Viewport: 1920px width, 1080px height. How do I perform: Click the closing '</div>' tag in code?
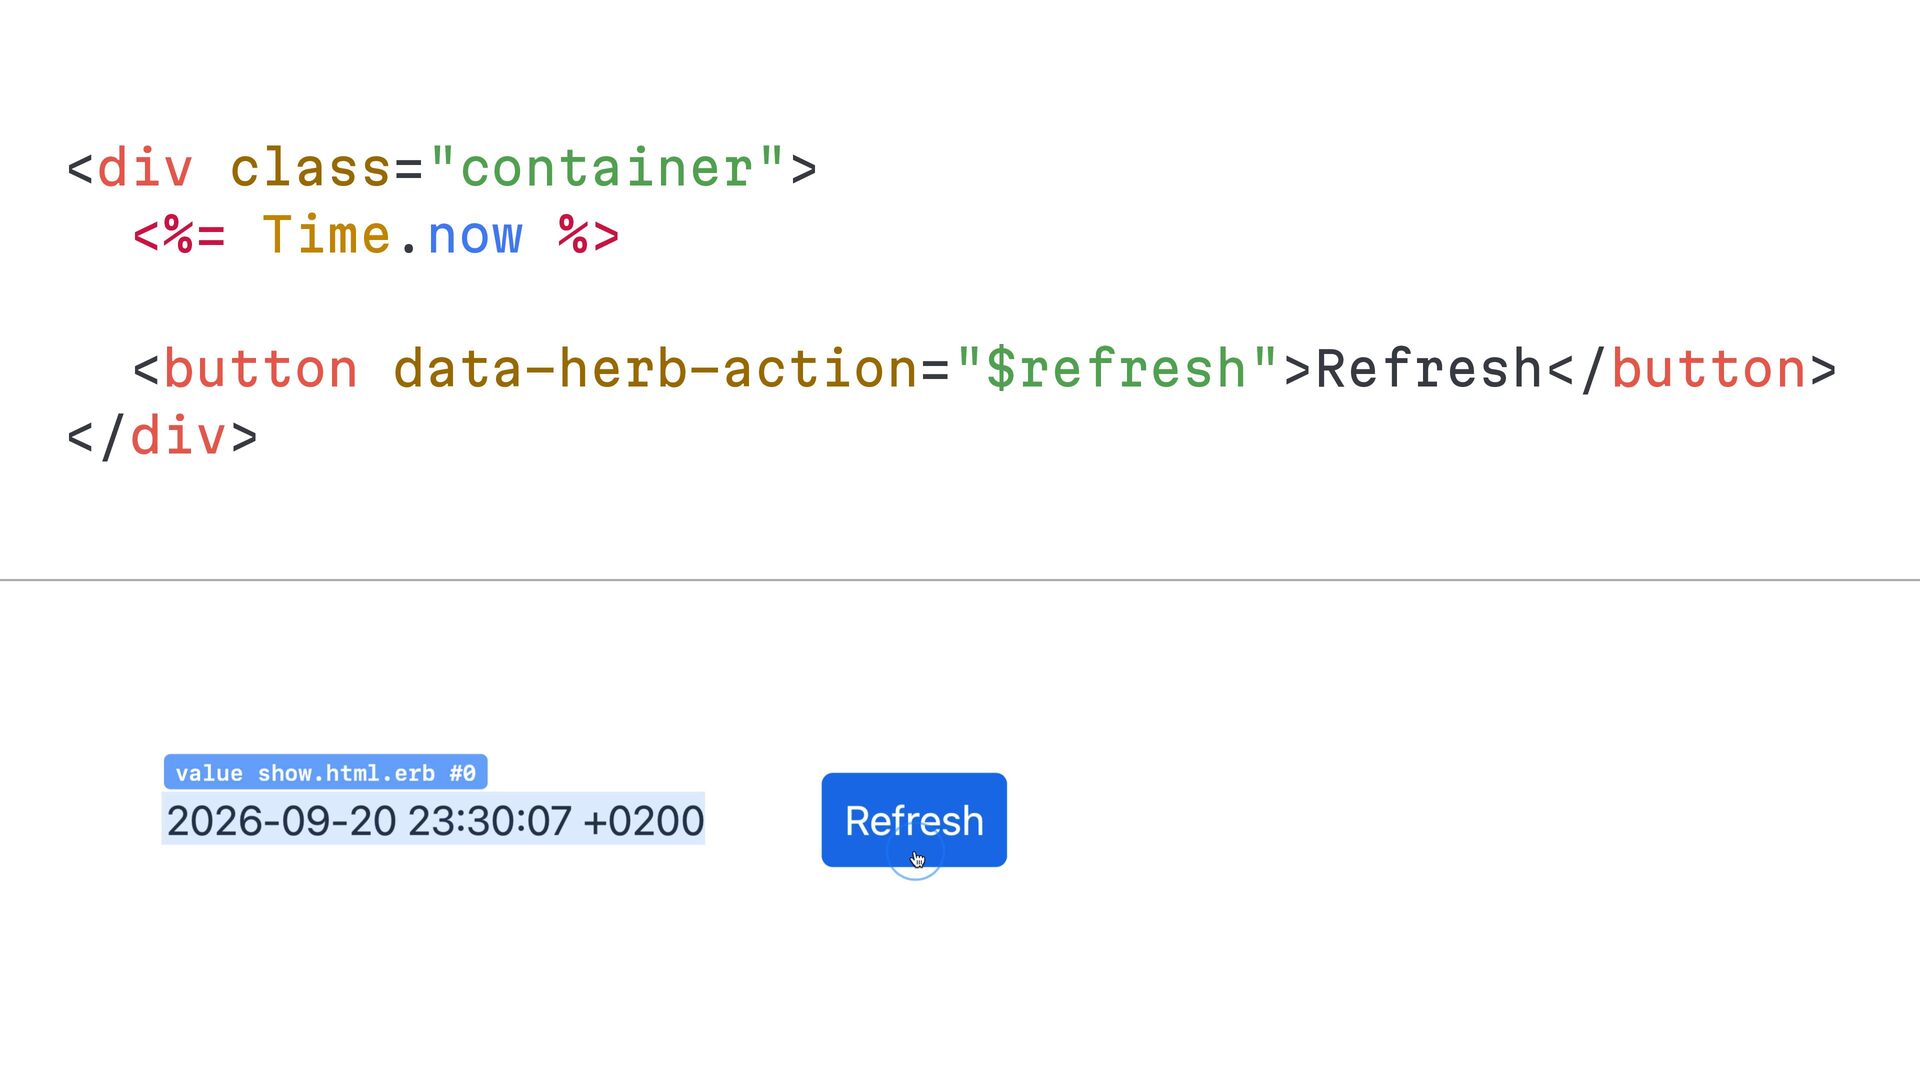click(162, 437)
